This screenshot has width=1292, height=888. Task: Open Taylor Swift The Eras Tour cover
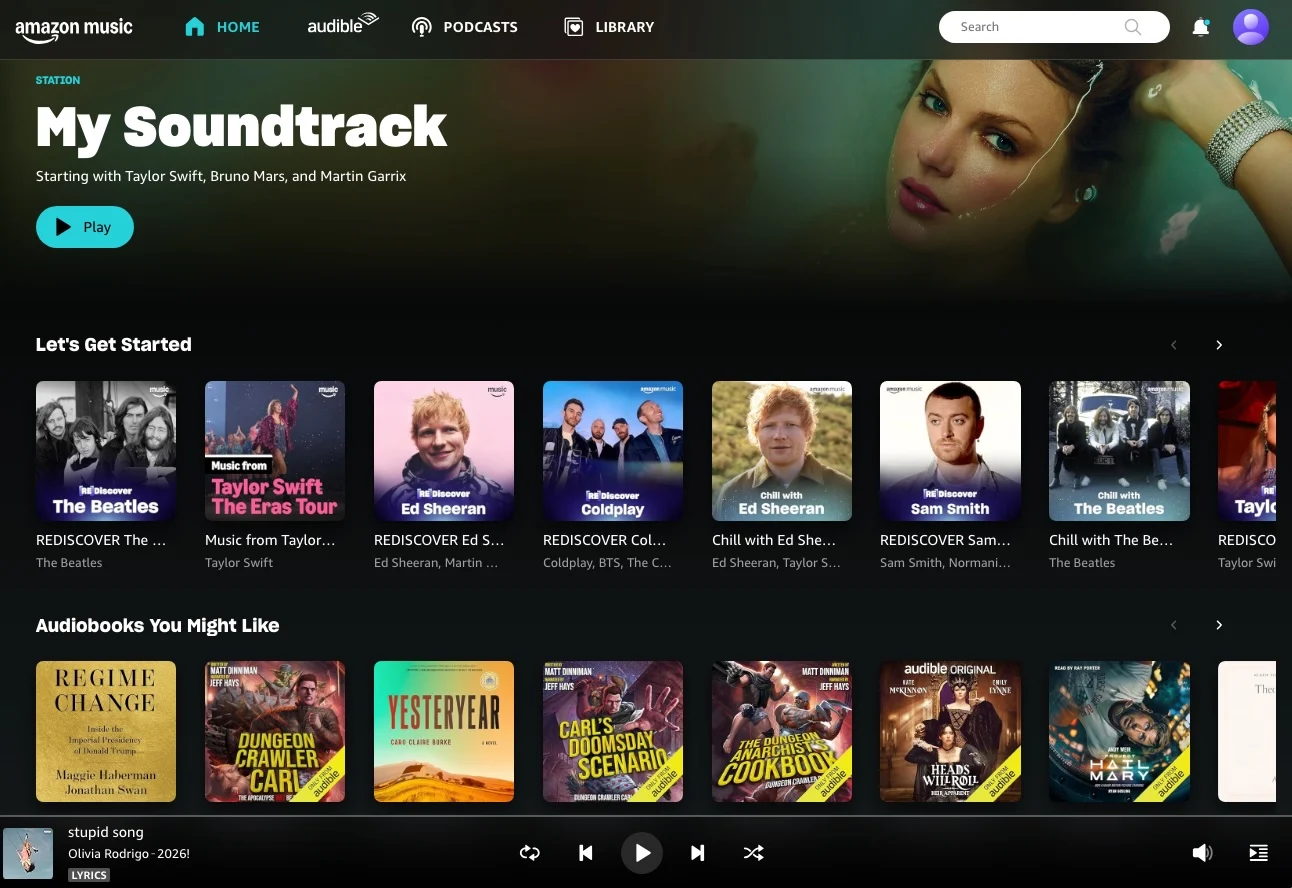pyautogui.click(x=275, y=451)
